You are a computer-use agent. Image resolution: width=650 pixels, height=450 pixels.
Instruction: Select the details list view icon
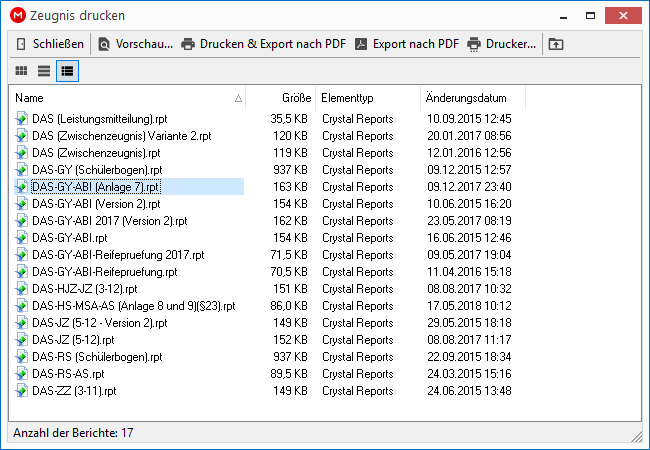click(67, 71)
